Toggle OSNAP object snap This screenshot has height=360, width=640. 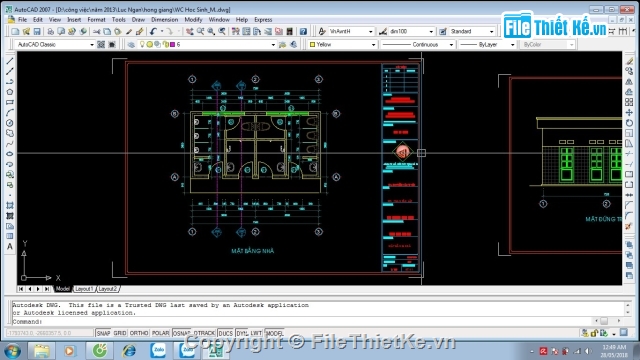tap(182, 333)
